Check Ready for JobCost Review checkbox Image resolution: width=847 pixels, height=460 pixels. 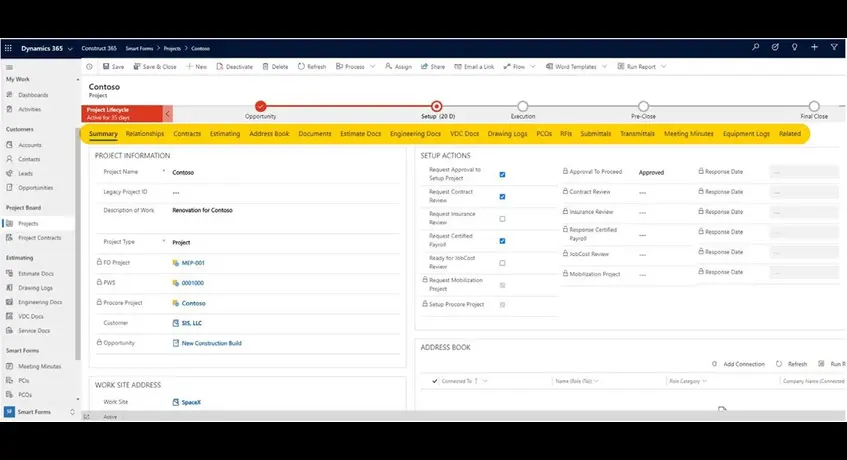[x=502, y=263]
